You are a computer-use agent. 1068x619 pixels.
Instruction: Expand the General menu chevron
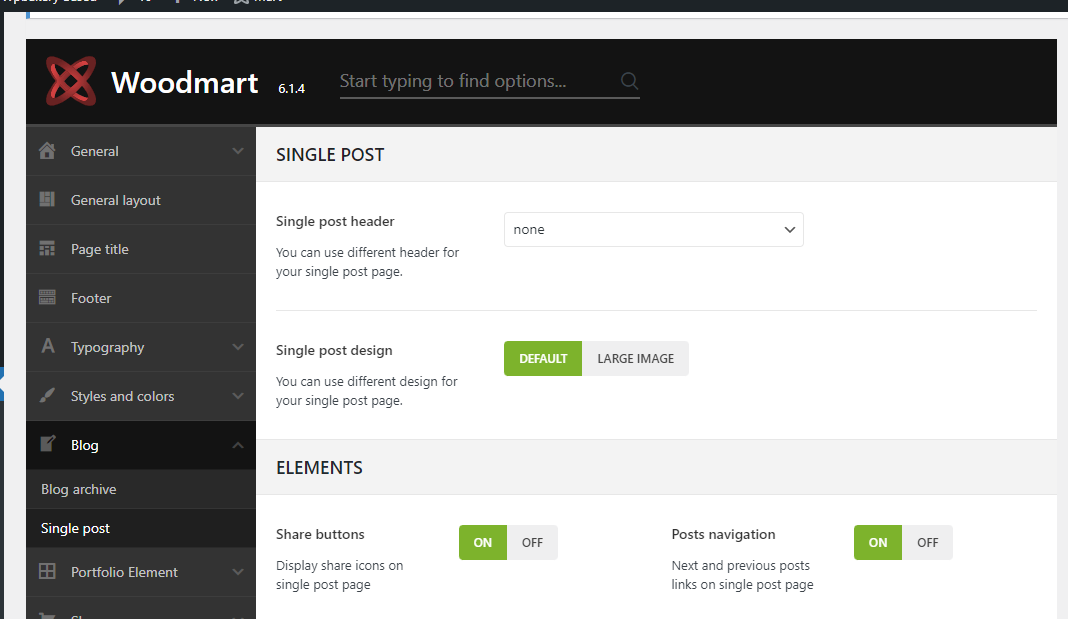pos(238,150)
